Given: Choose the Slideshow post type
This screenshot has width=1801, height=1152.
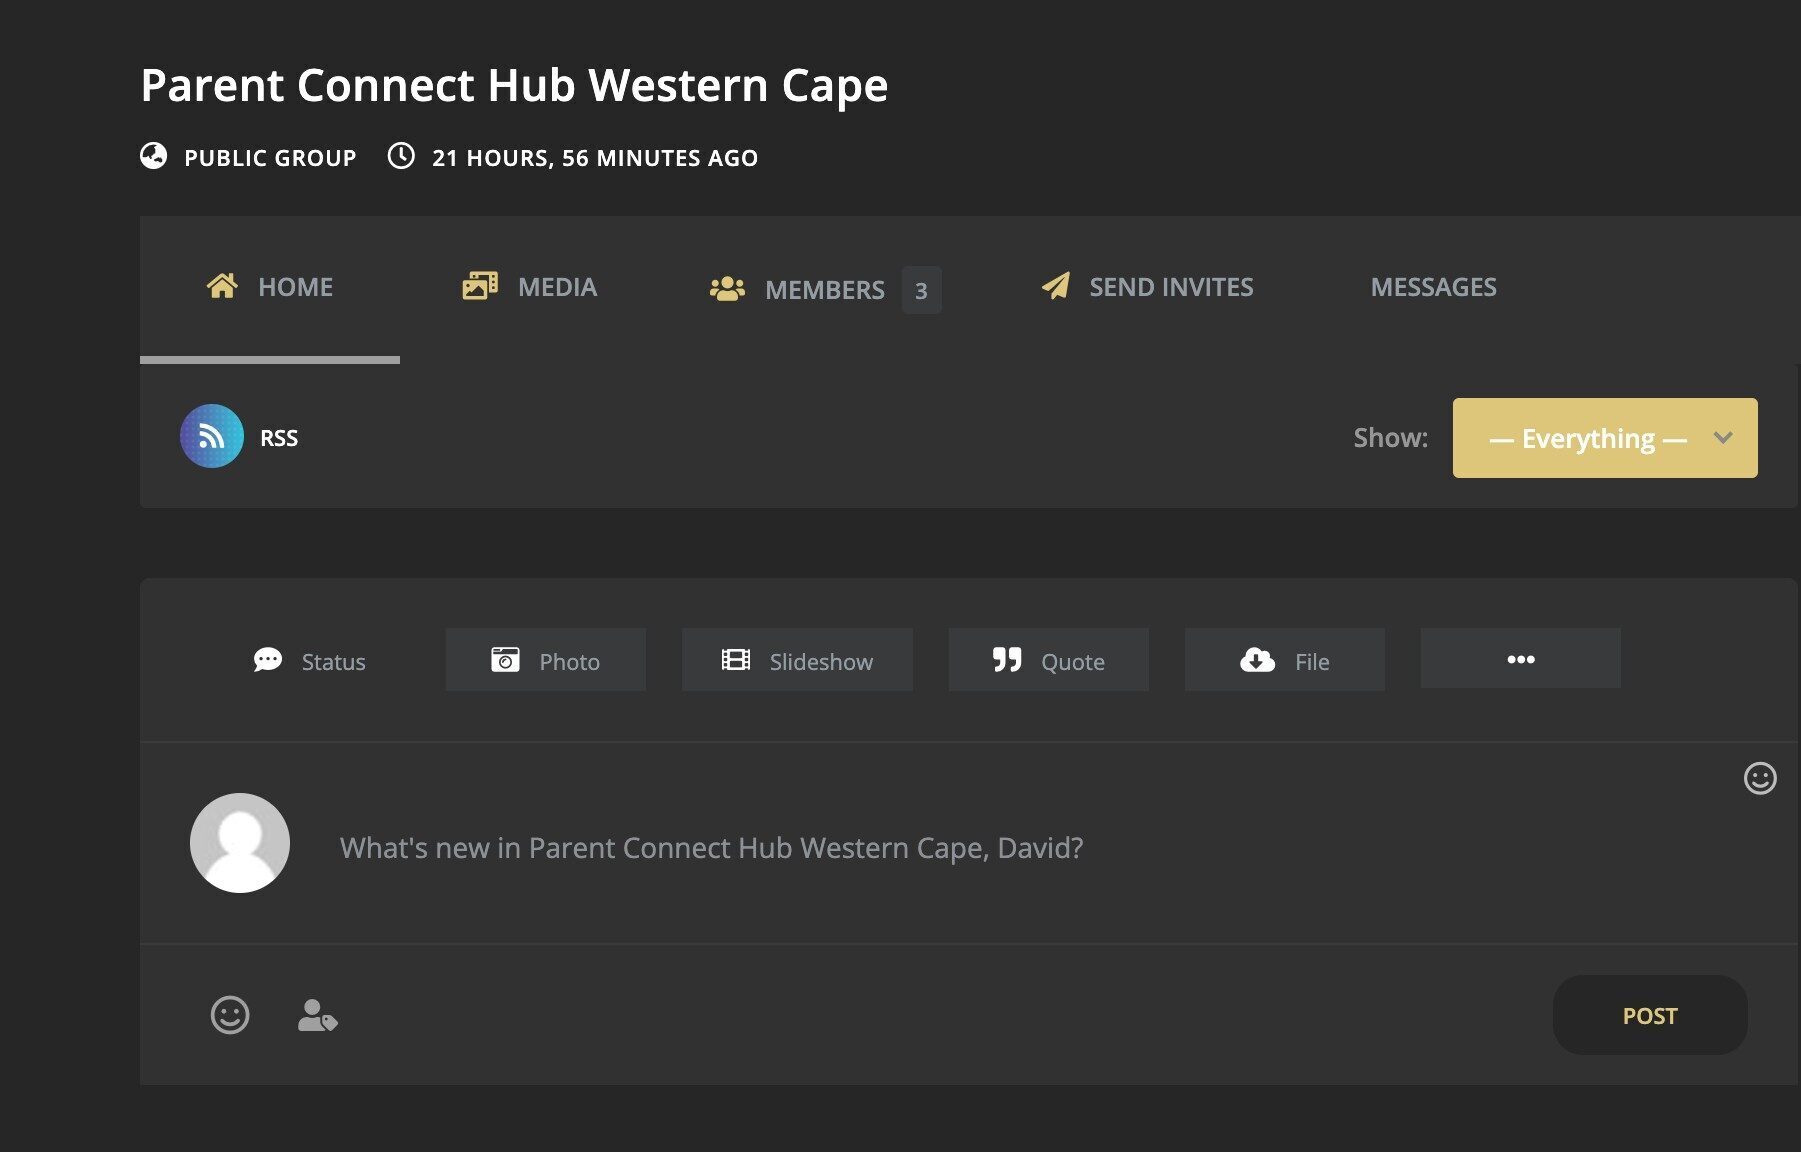Looking at the screenshot, I should (797, 660).
